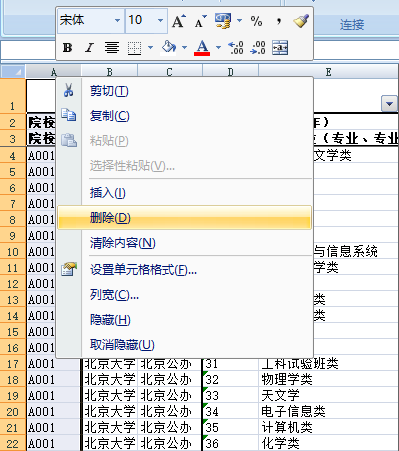The height and width of the screenshot is (451, 399).
Task: Select column A header
Action: tap(53, 71)
